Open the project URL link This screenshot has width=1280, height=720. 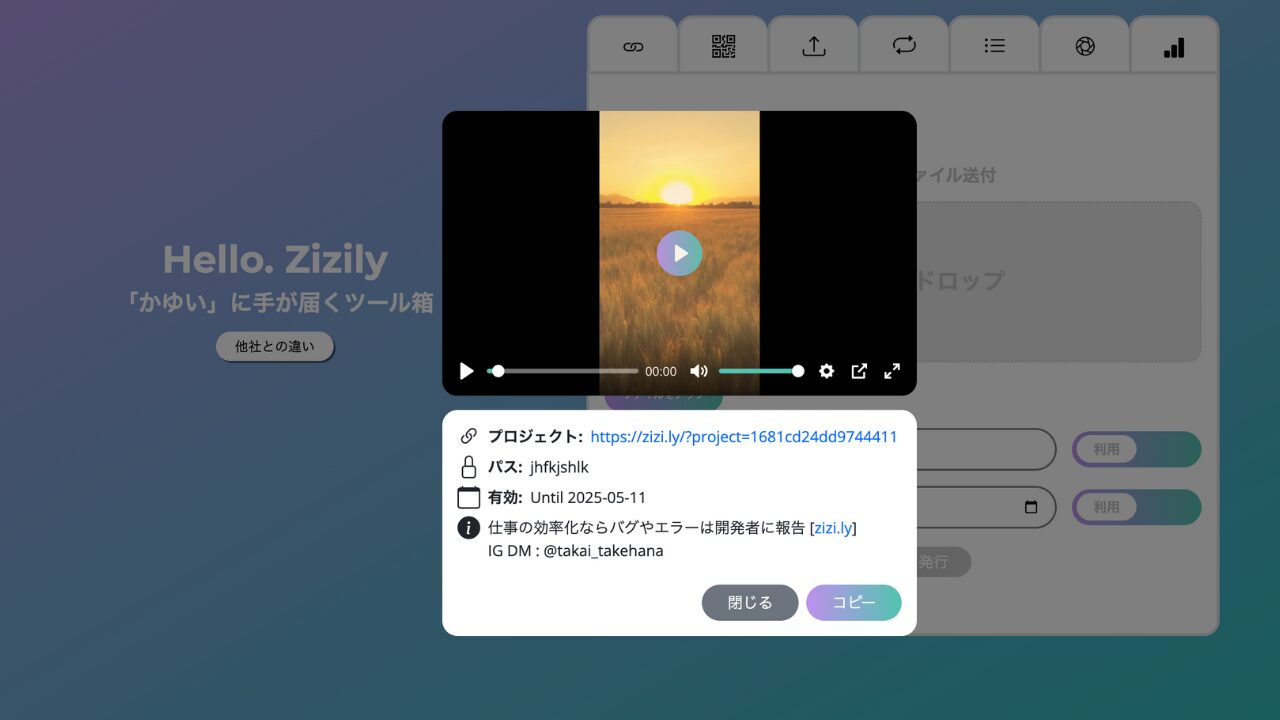click(x=743, y=437)
